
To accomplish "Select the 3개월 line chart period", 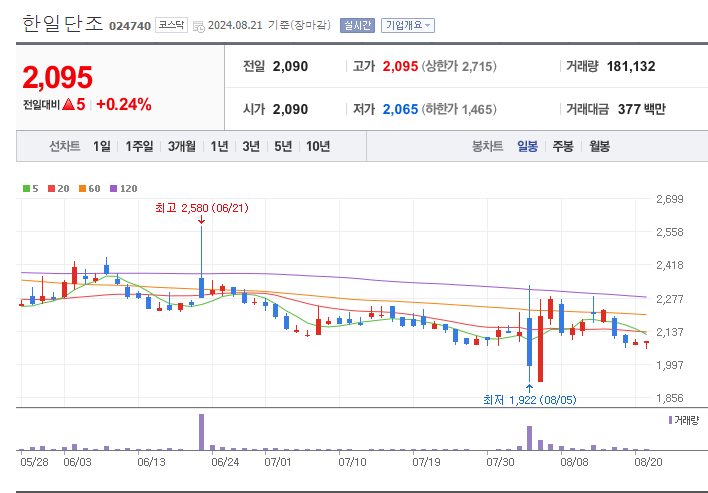I will point(182,146).
